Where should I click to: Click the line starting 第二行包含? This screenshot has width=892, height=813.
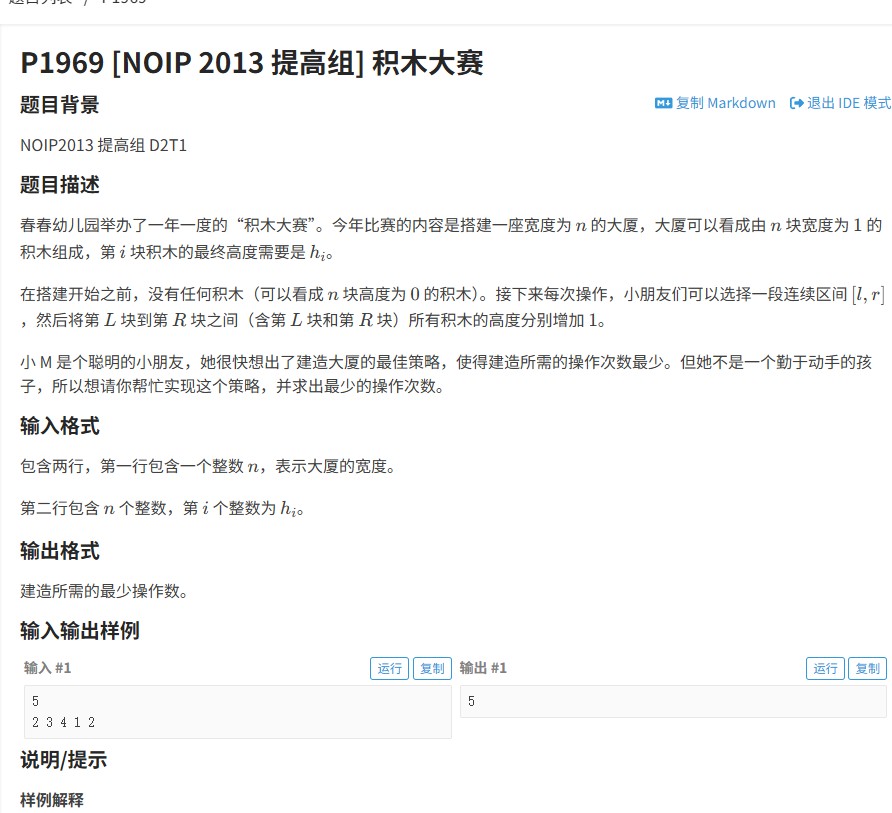tap(162, 508)
